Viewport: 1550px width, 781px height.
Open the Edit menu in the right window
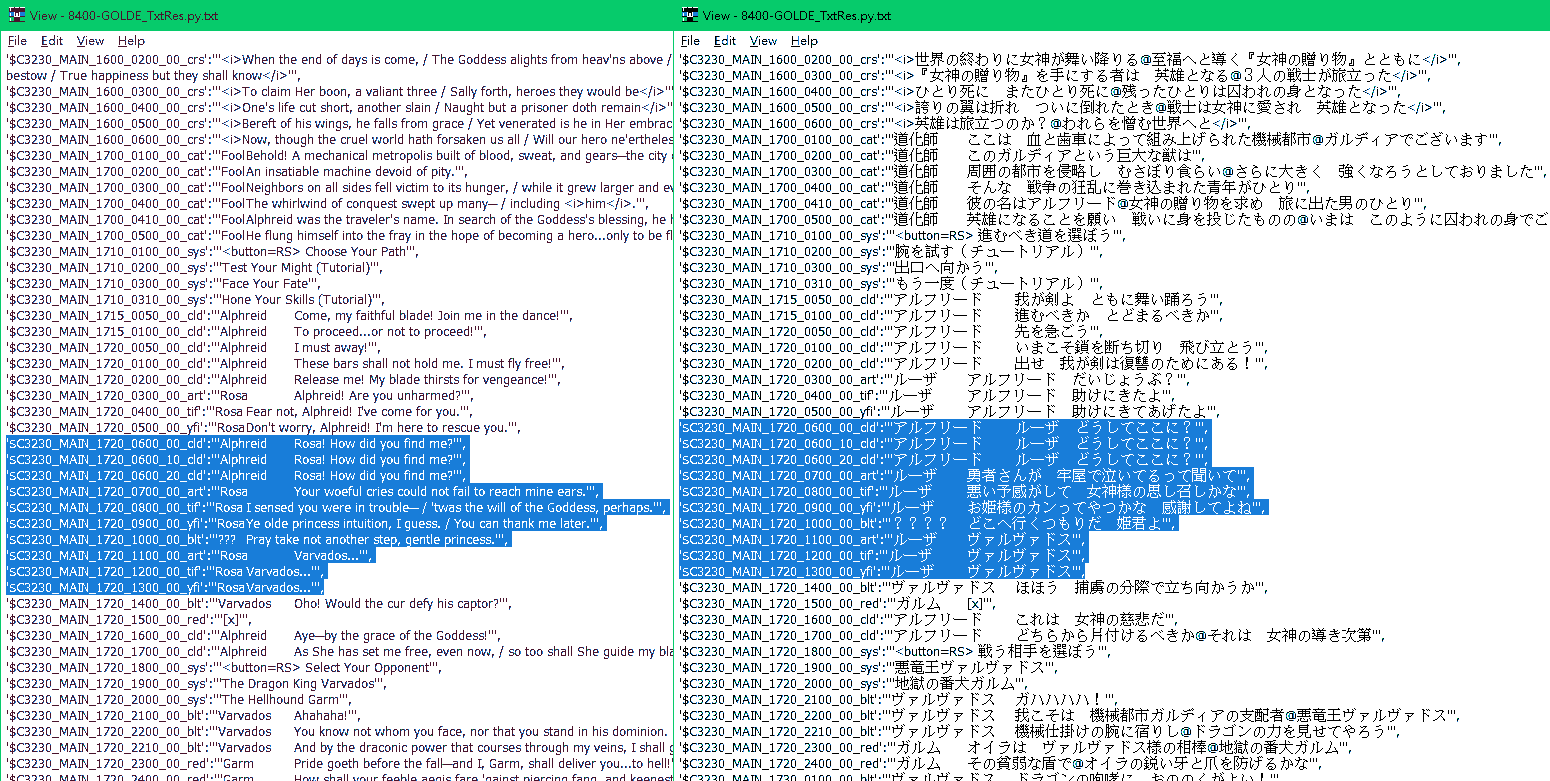coord(725,41)
